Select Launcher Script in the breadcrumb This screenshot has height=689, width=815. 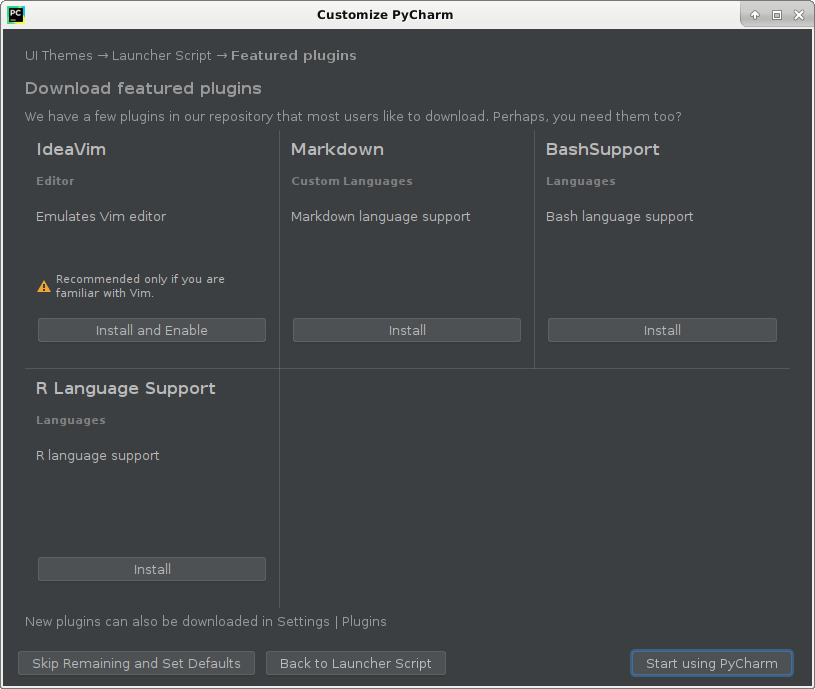(x=162, y=56)
